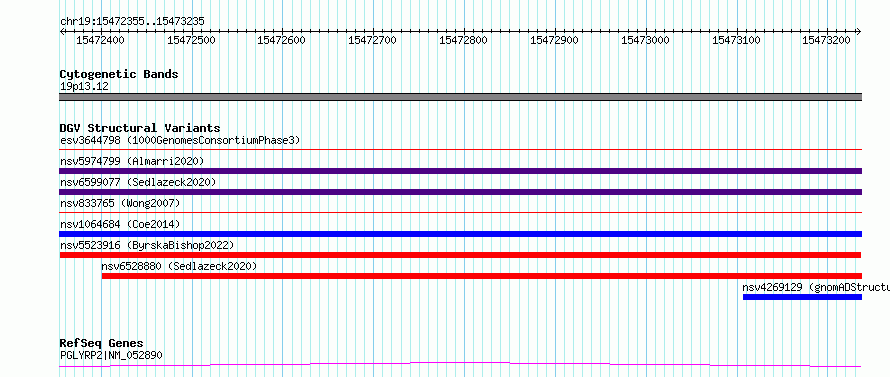
Task: Select variant label nsv1064684 (Coe2014)
Action: (x=120, y=224)
